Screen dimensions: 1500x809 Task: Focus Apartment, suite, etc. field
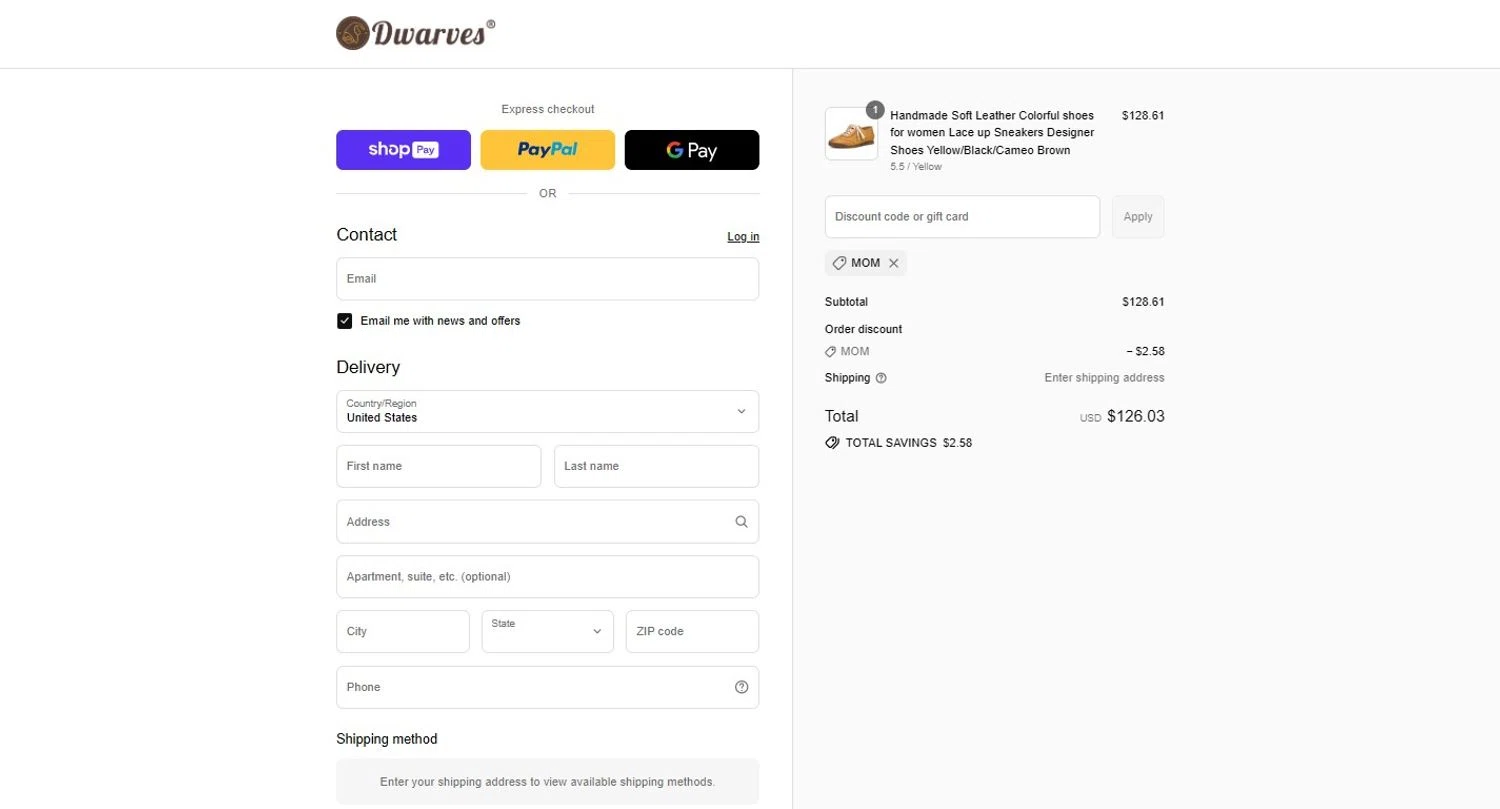coord(547,577)
